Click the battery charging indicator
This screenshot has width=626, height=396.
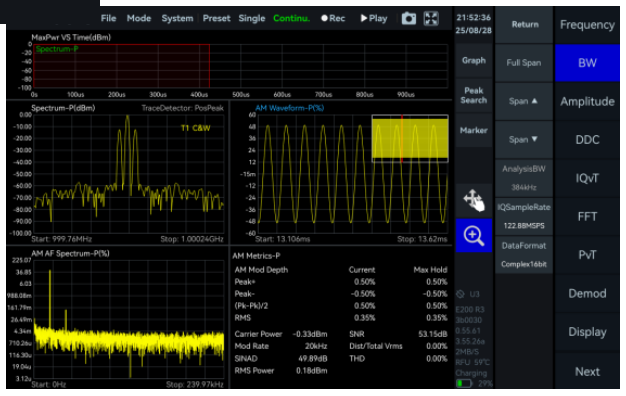click(x=464, y=383)
